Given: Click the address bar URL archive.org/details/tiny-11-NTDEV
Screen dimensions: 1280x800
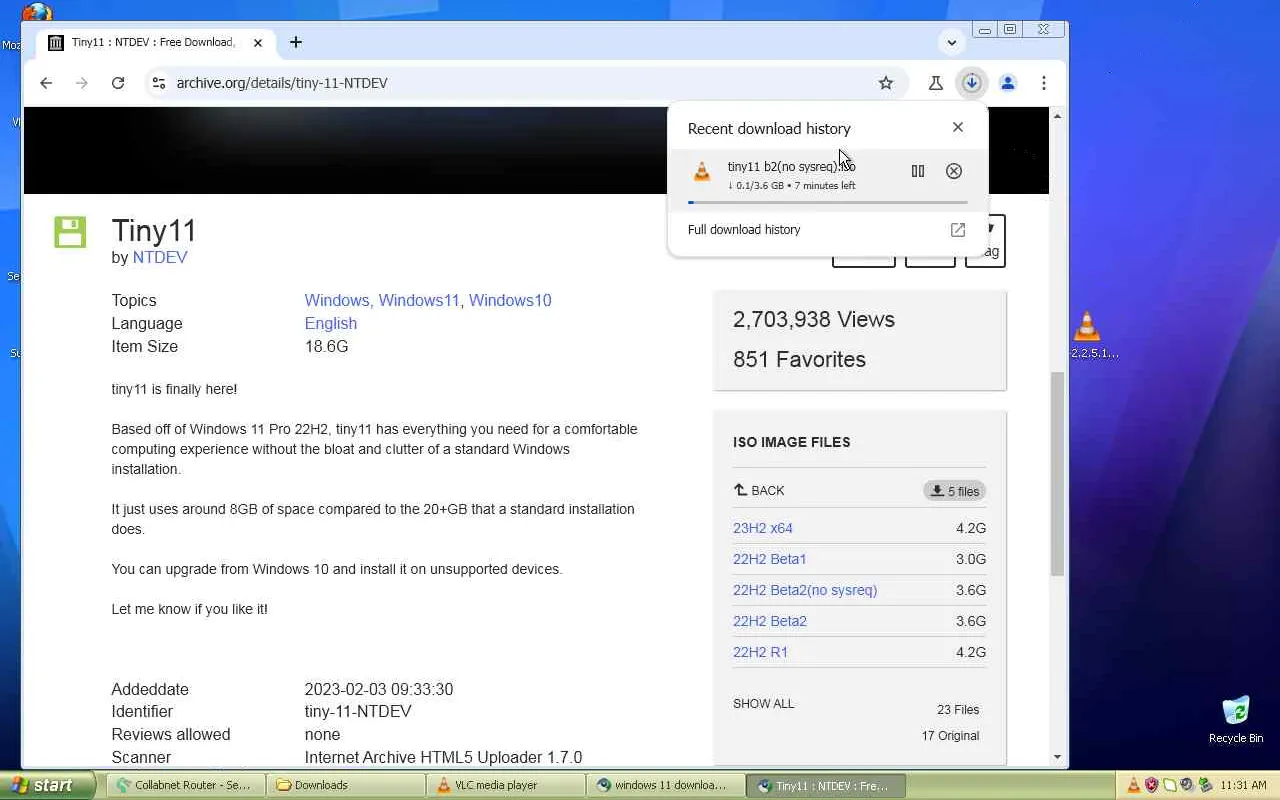Looking at the screenshot, I should coord(282,83).
